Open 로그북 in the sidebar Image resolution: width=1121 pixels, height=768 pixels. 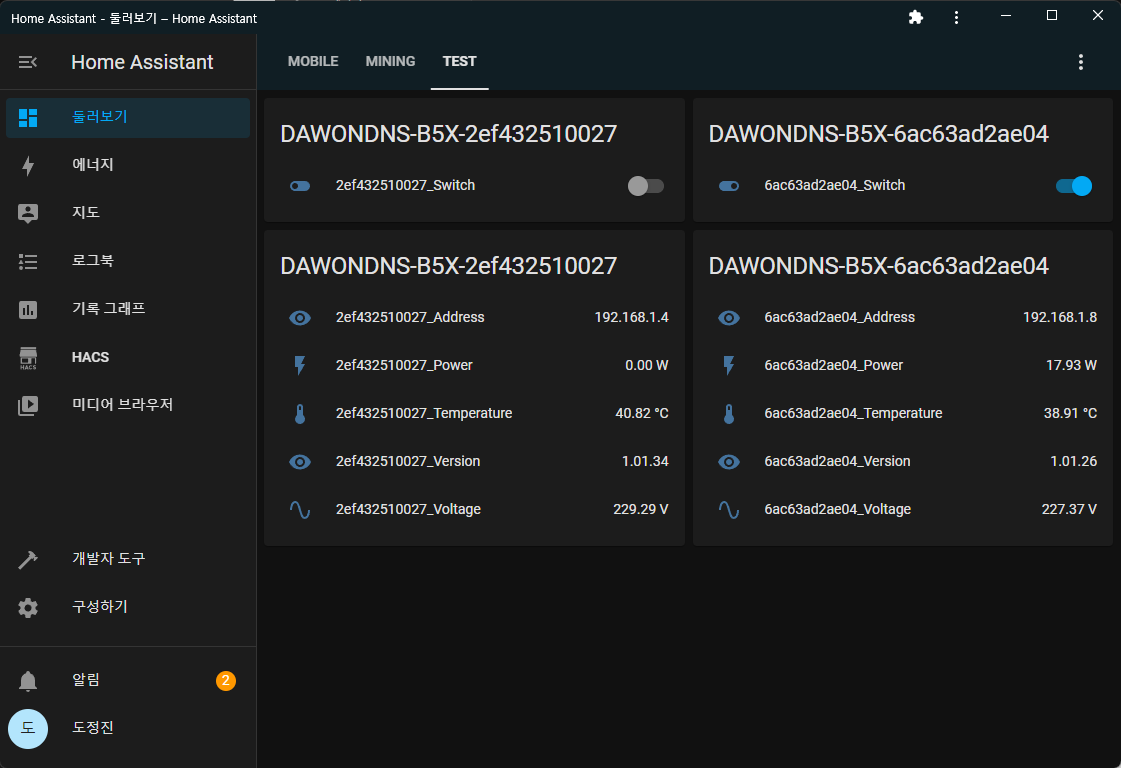128,261
